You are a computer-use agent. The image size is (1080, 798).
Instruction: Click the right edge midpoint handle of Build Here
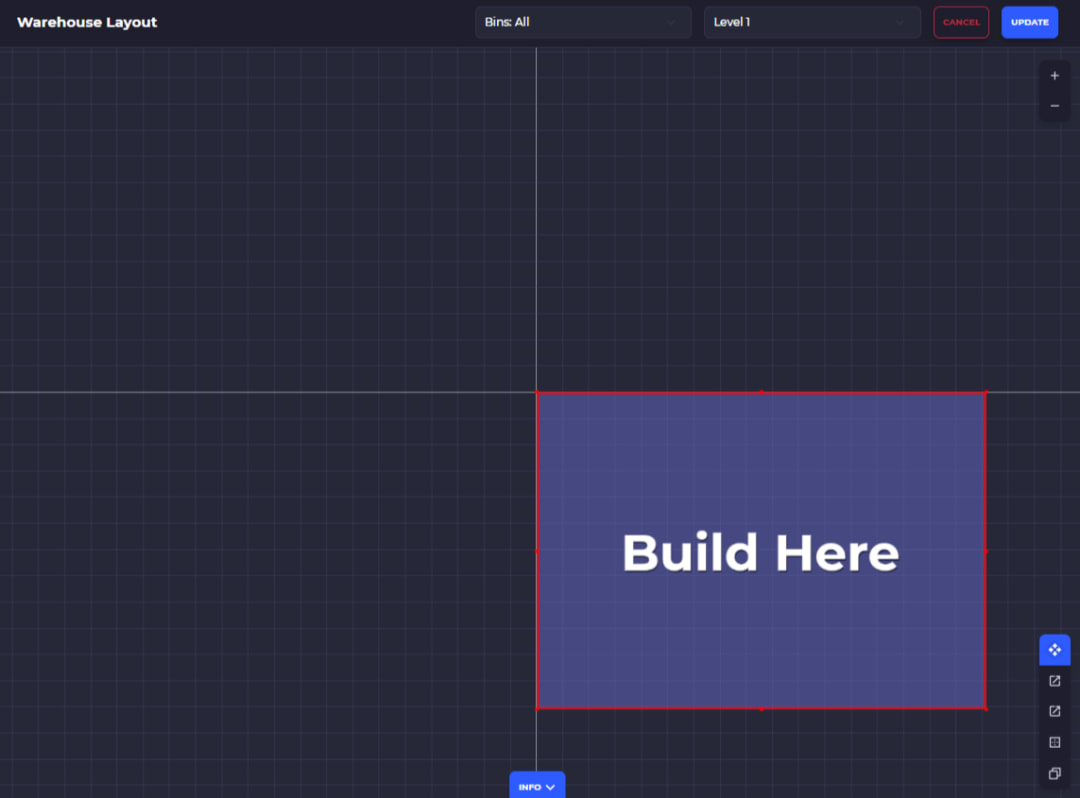point(986,551)
